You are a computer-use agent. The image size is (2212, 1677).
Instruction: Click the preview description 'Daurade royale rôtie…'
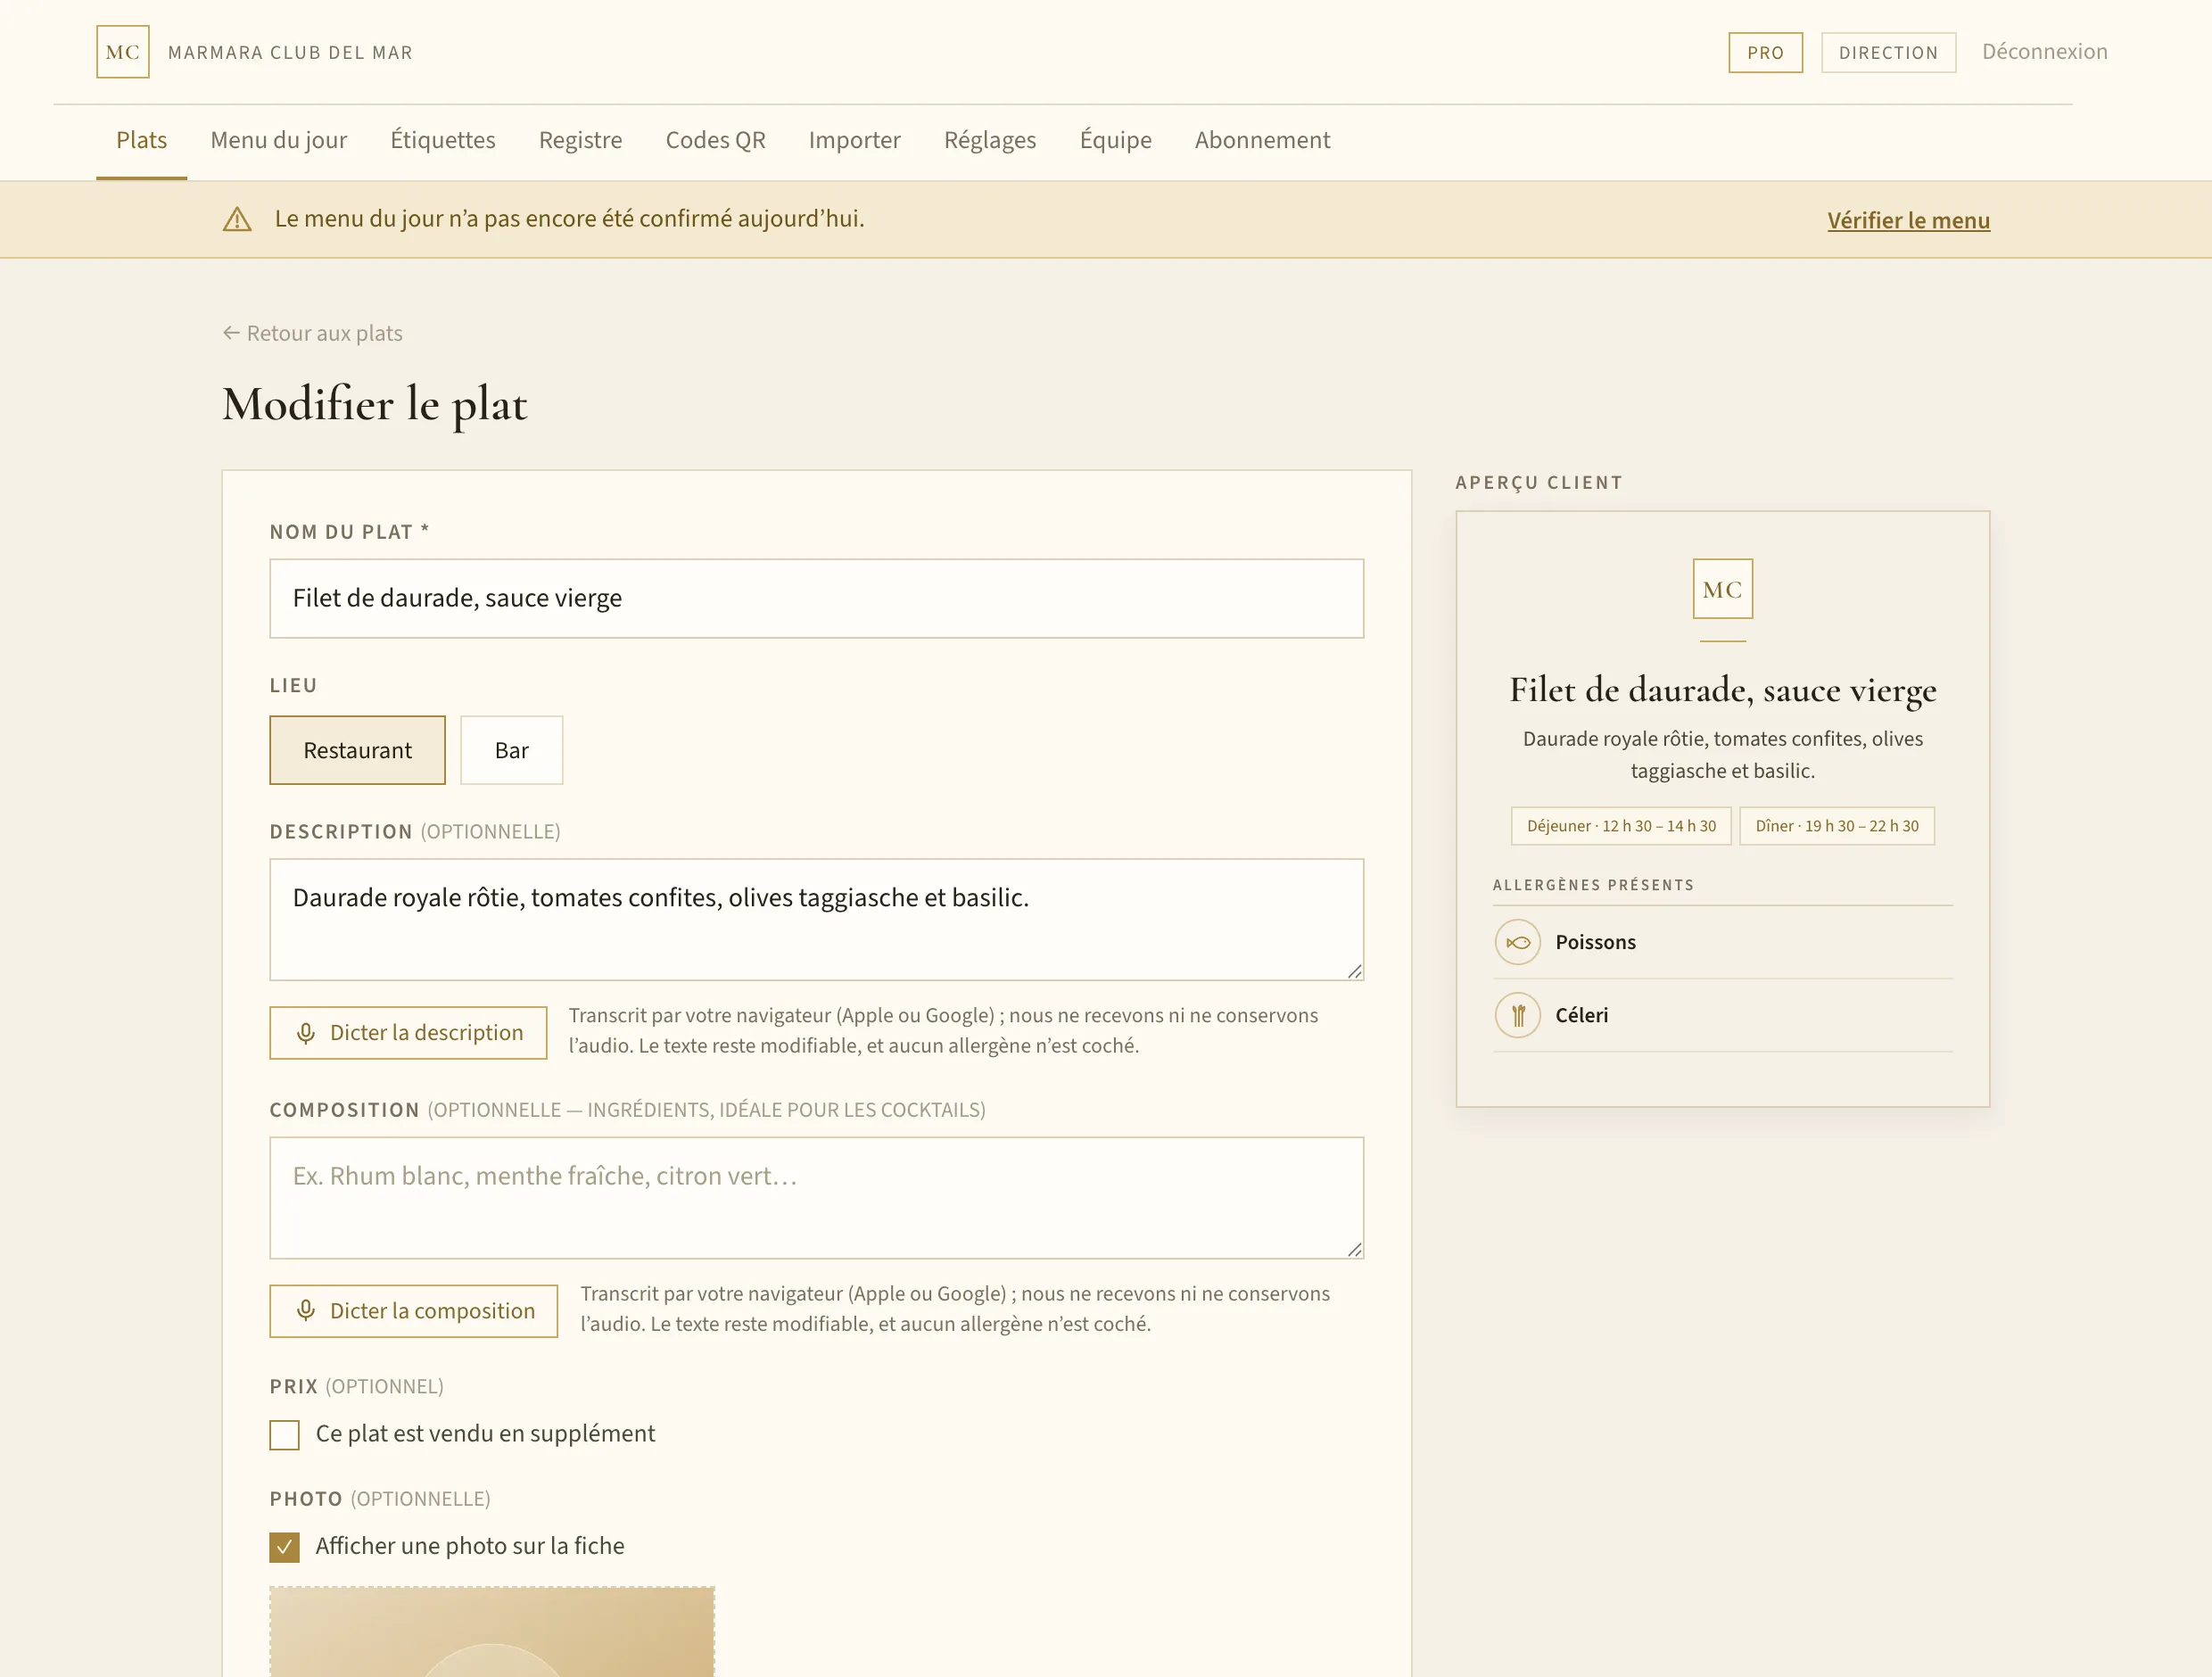coord(1723,755)
